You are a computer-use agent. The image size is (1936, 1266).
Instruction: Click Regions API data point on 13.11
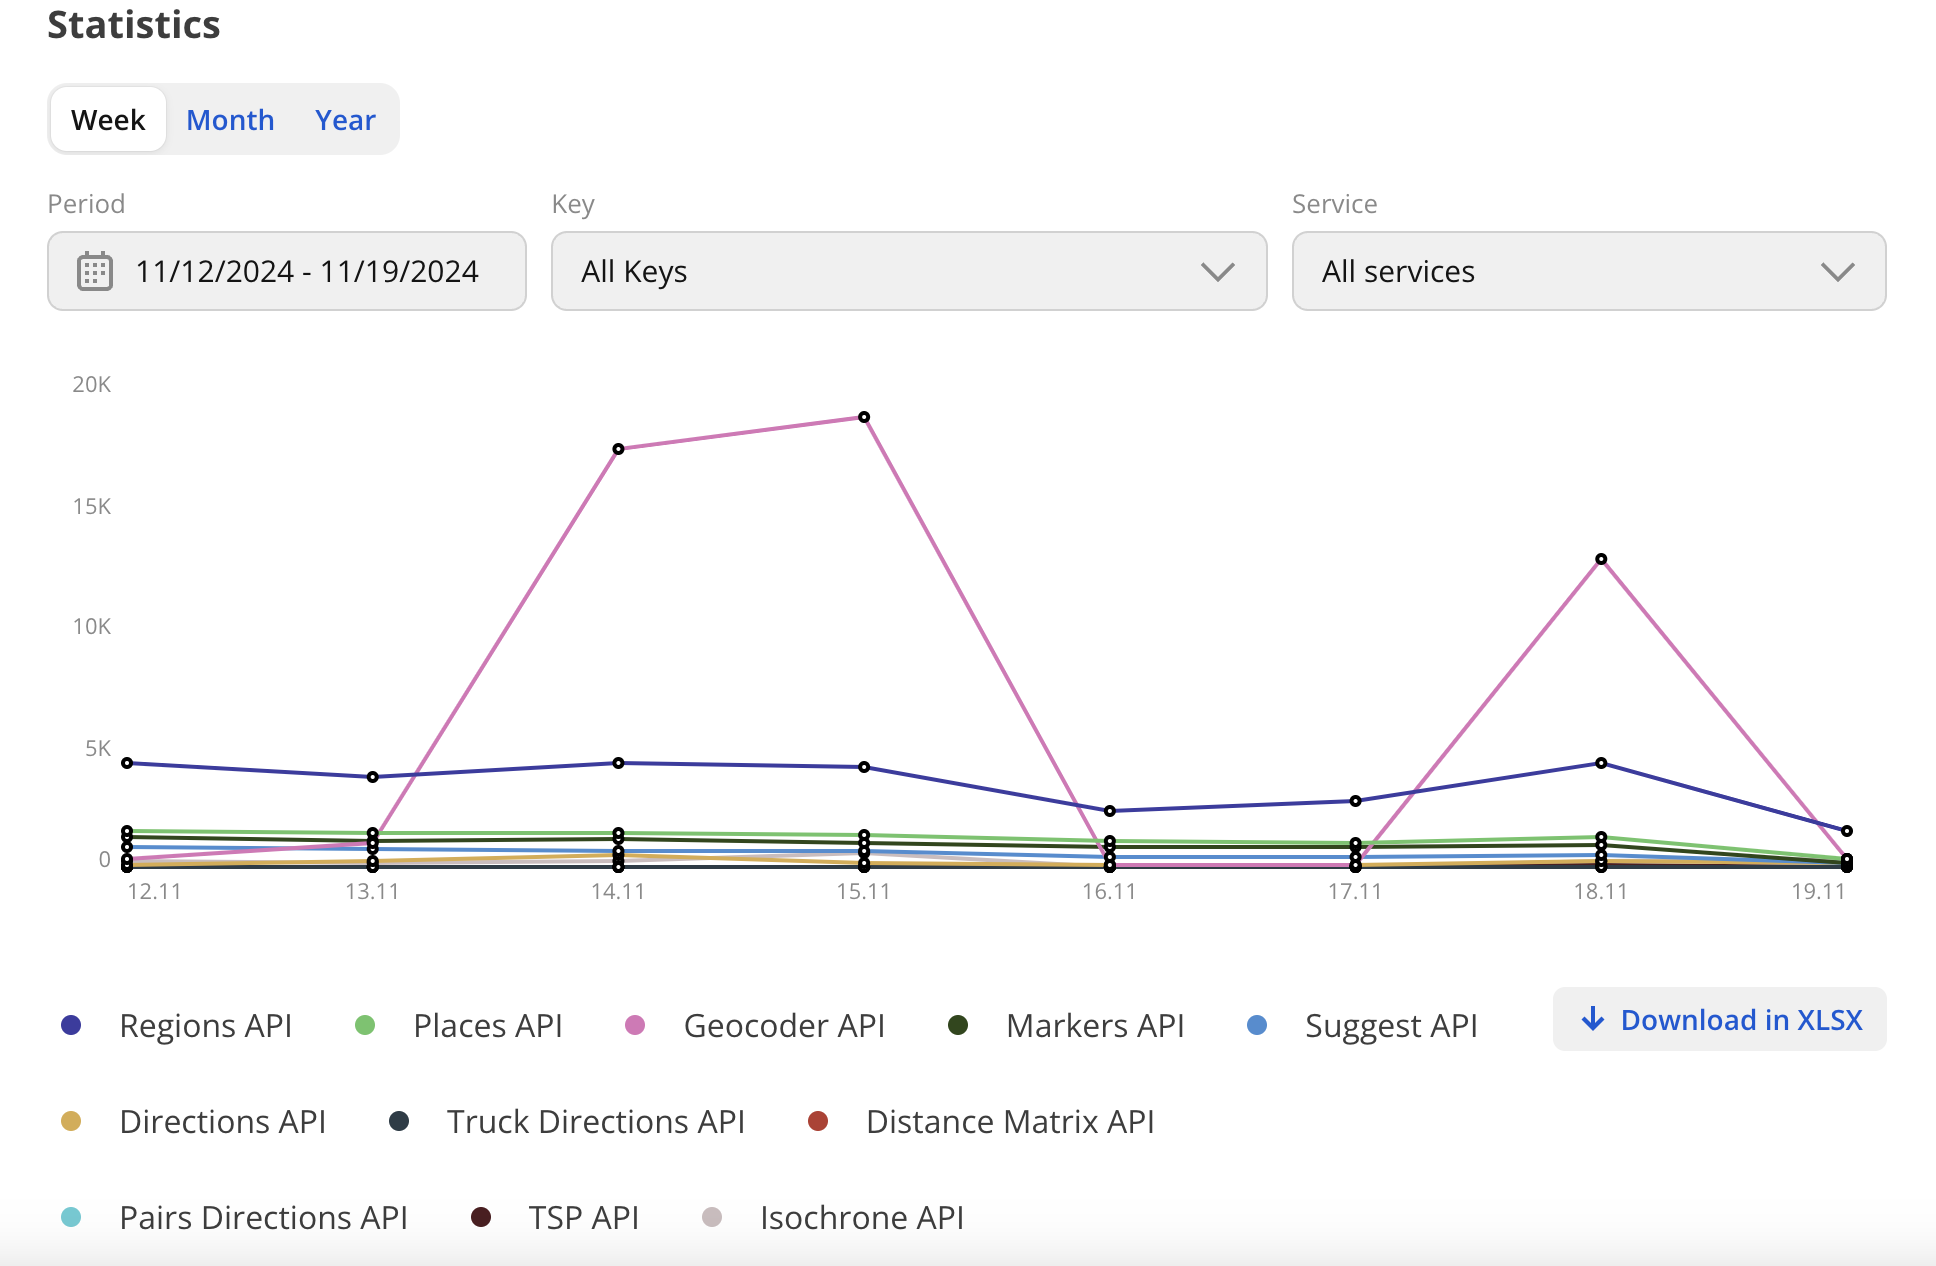373,777
